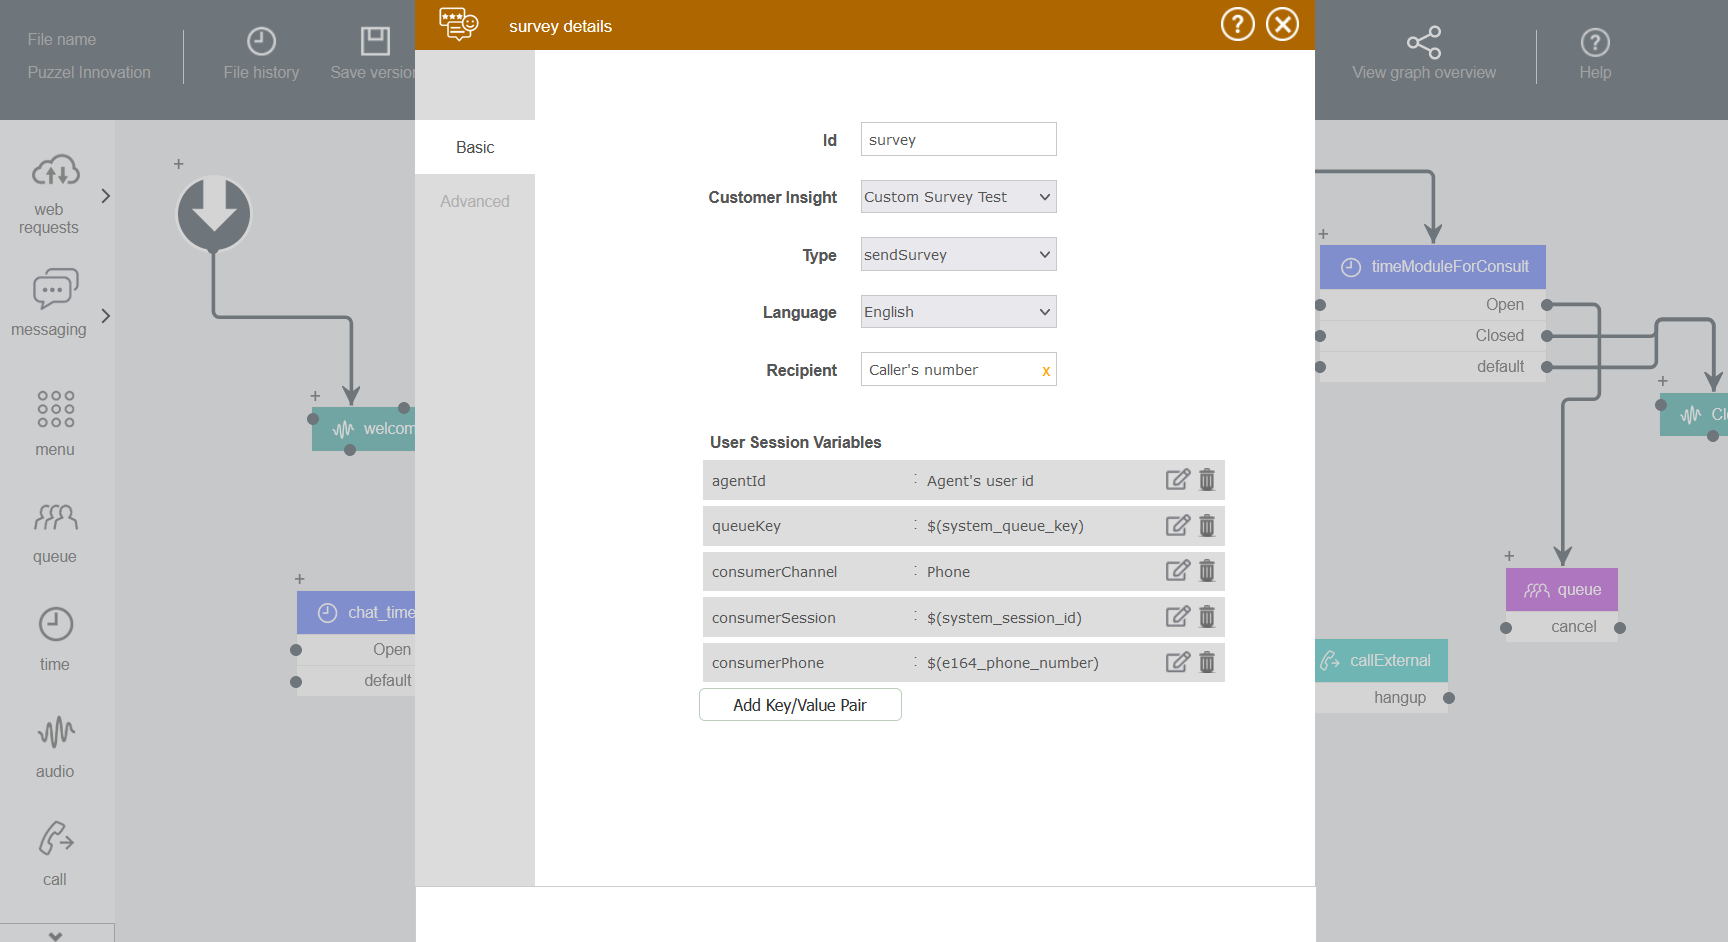
Task: Open the Language dropdown set to English
Action: point(958,312)
